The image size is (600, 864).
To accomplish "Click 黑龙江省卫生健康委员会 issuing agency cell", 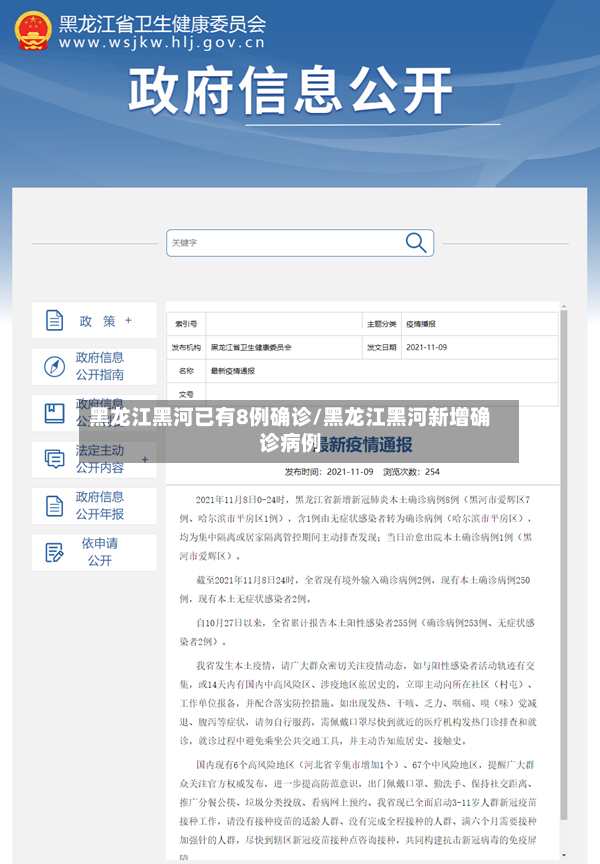I will (284, 347).
